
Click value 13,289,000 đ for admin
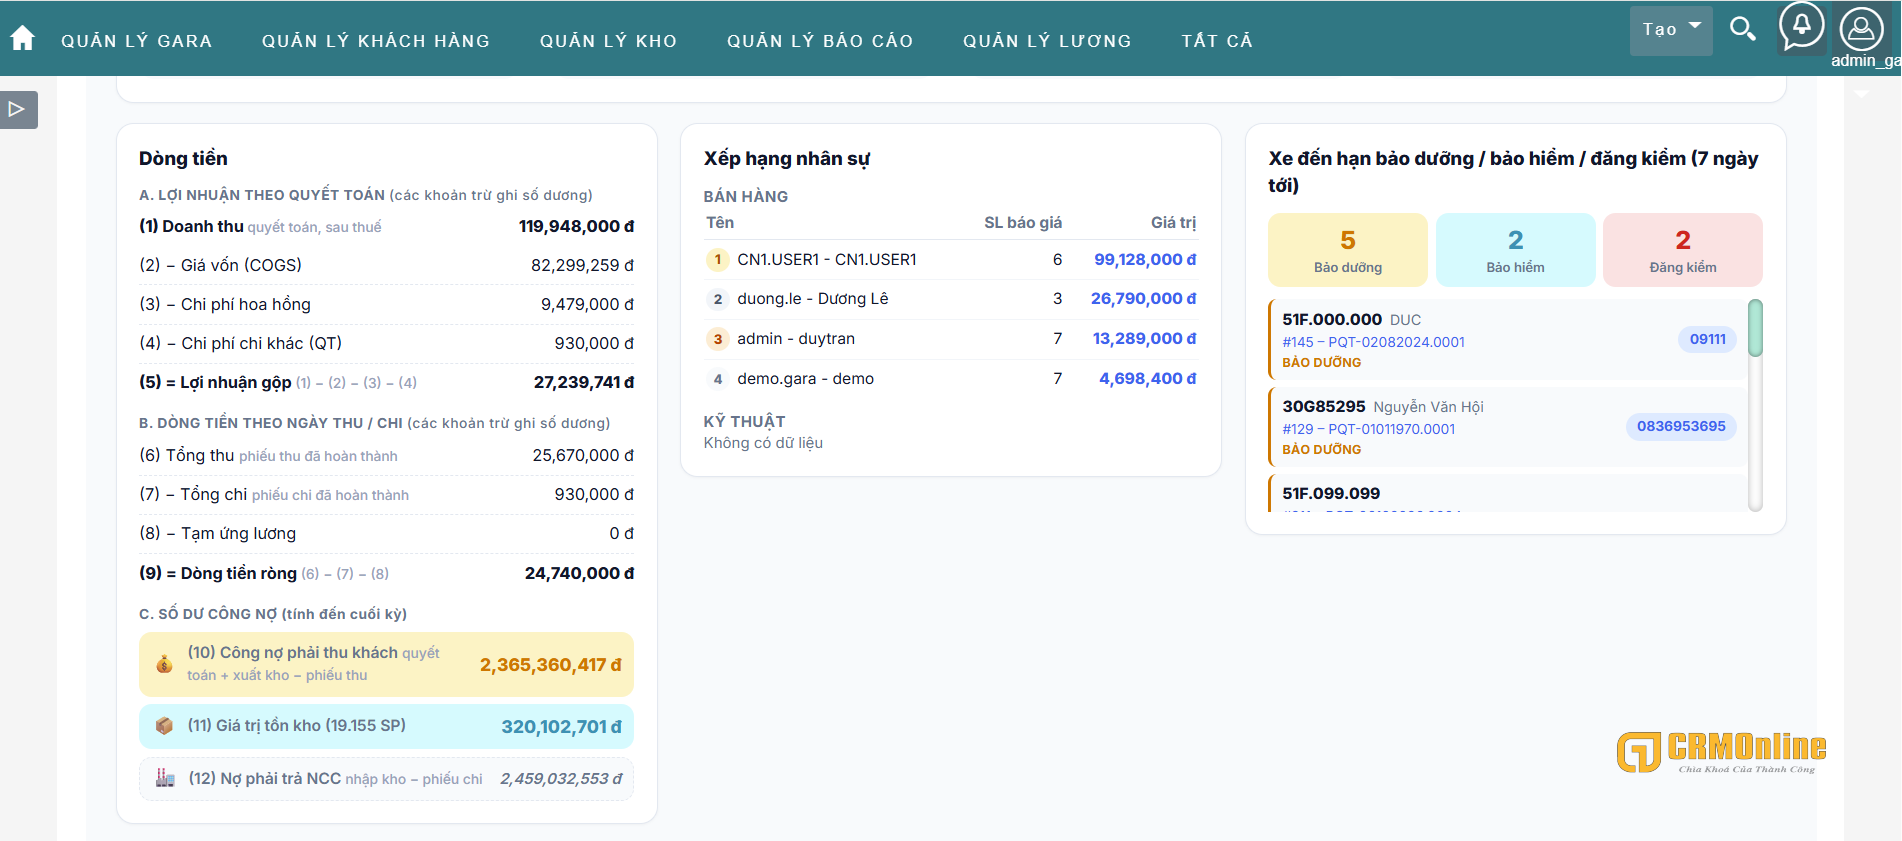1144,339
